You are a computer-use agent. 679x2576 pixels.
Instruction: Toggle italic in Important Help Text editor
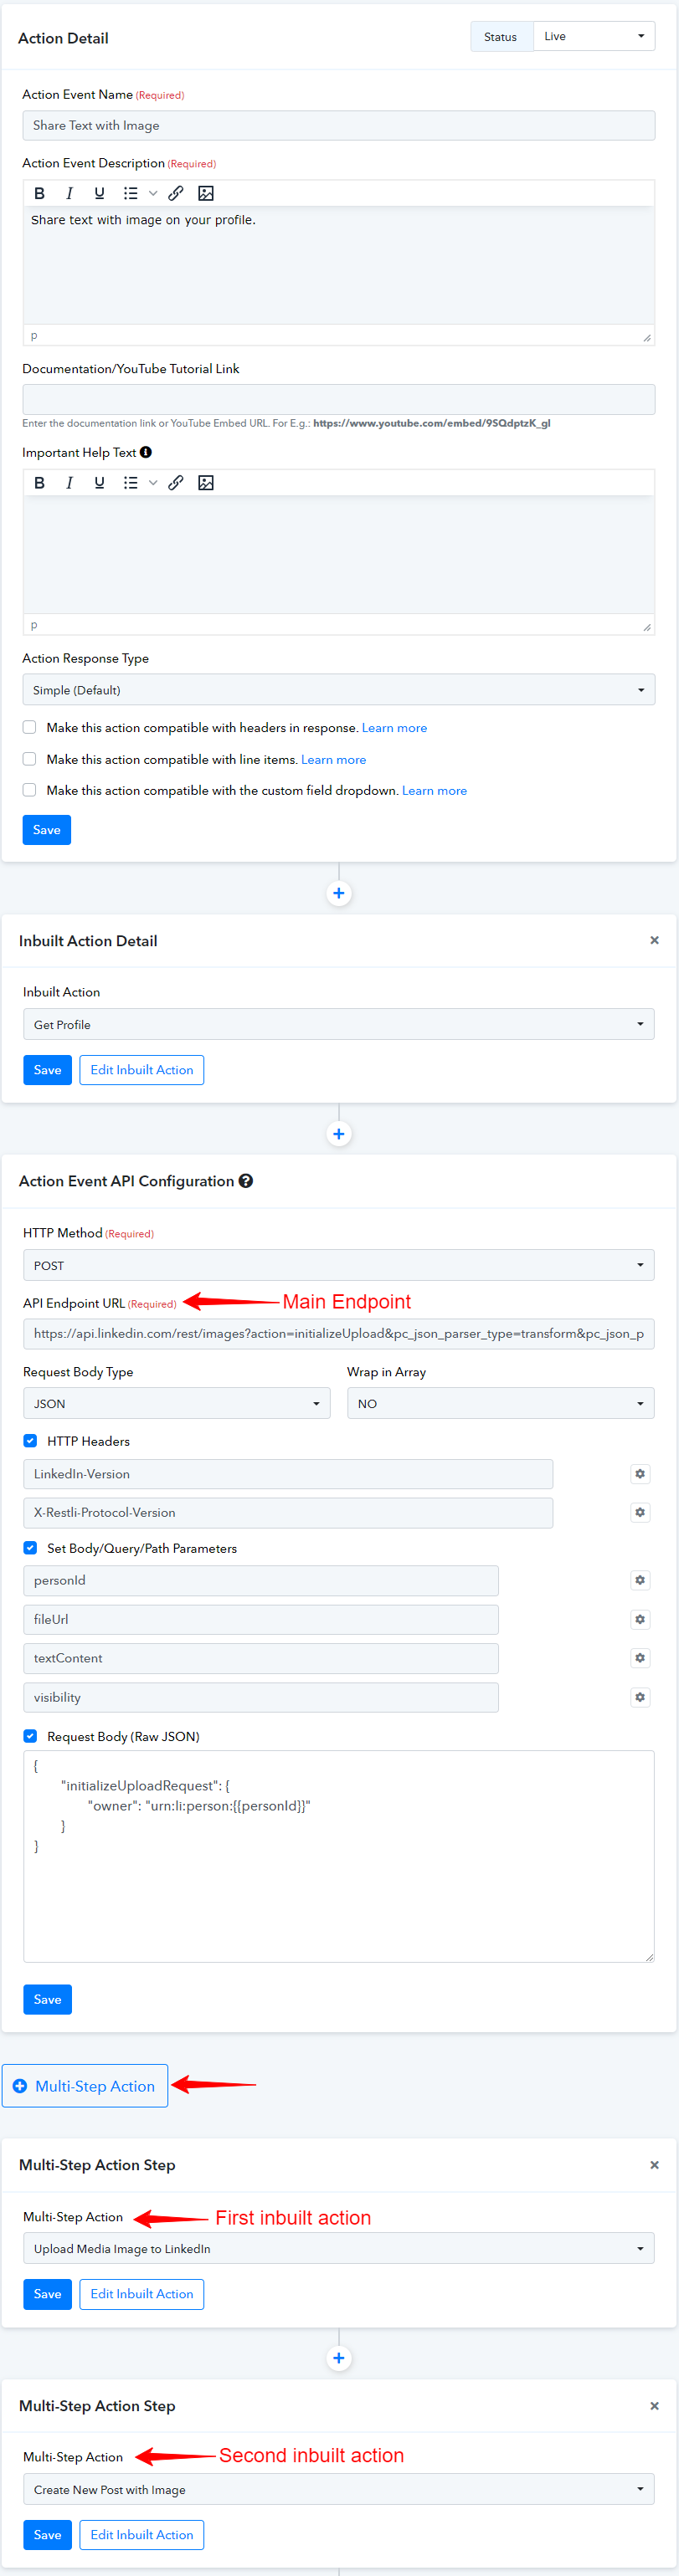69,482
